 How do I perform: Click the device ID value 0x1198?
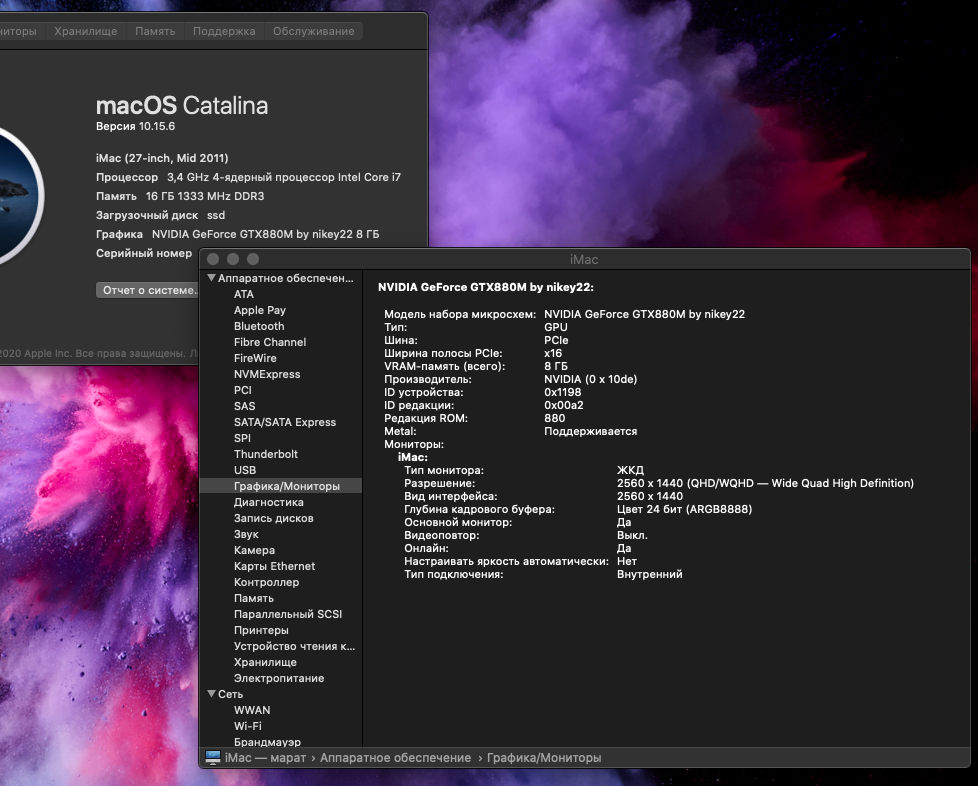[x=563, y=392]
